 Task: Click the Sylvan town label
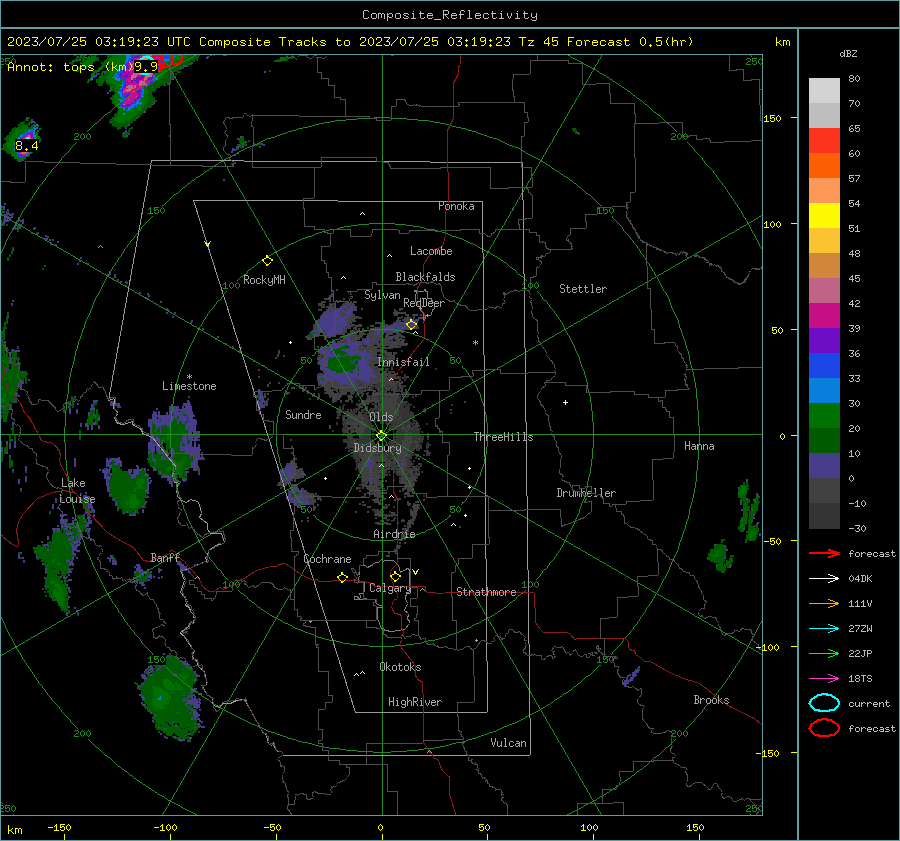[382, 295]
